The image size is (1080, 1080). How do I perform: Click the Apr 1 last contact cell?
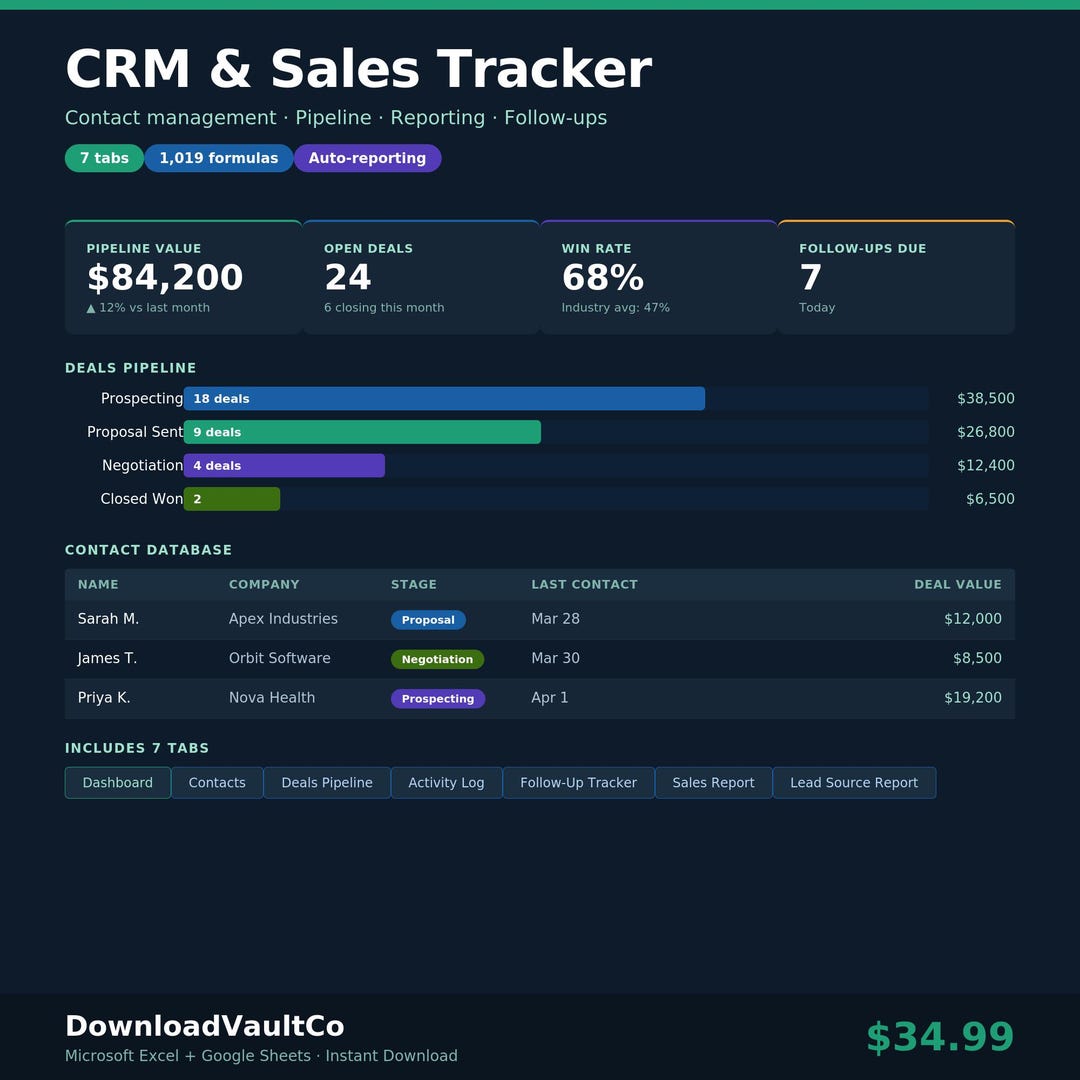coord(550,697)
